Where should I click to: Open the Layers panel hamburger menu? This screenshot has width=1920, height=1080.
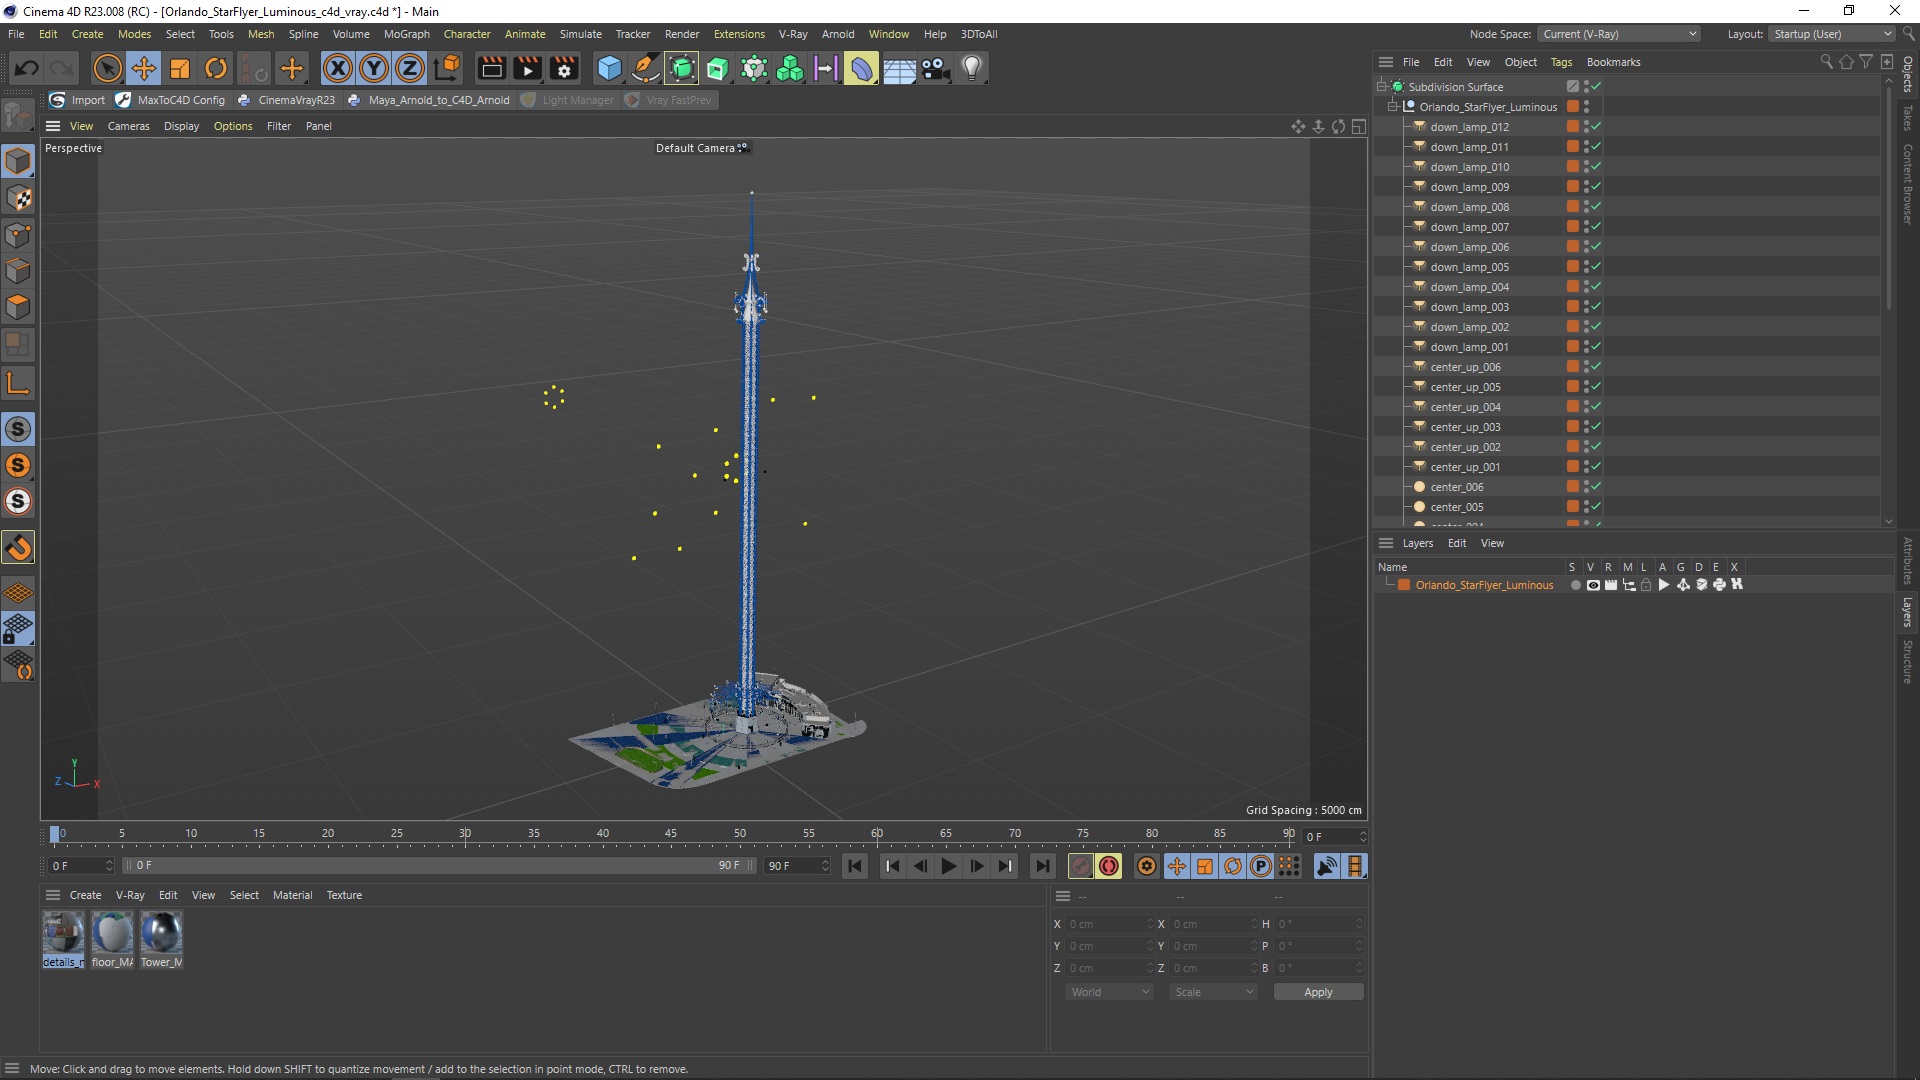tap(1385, 543)
